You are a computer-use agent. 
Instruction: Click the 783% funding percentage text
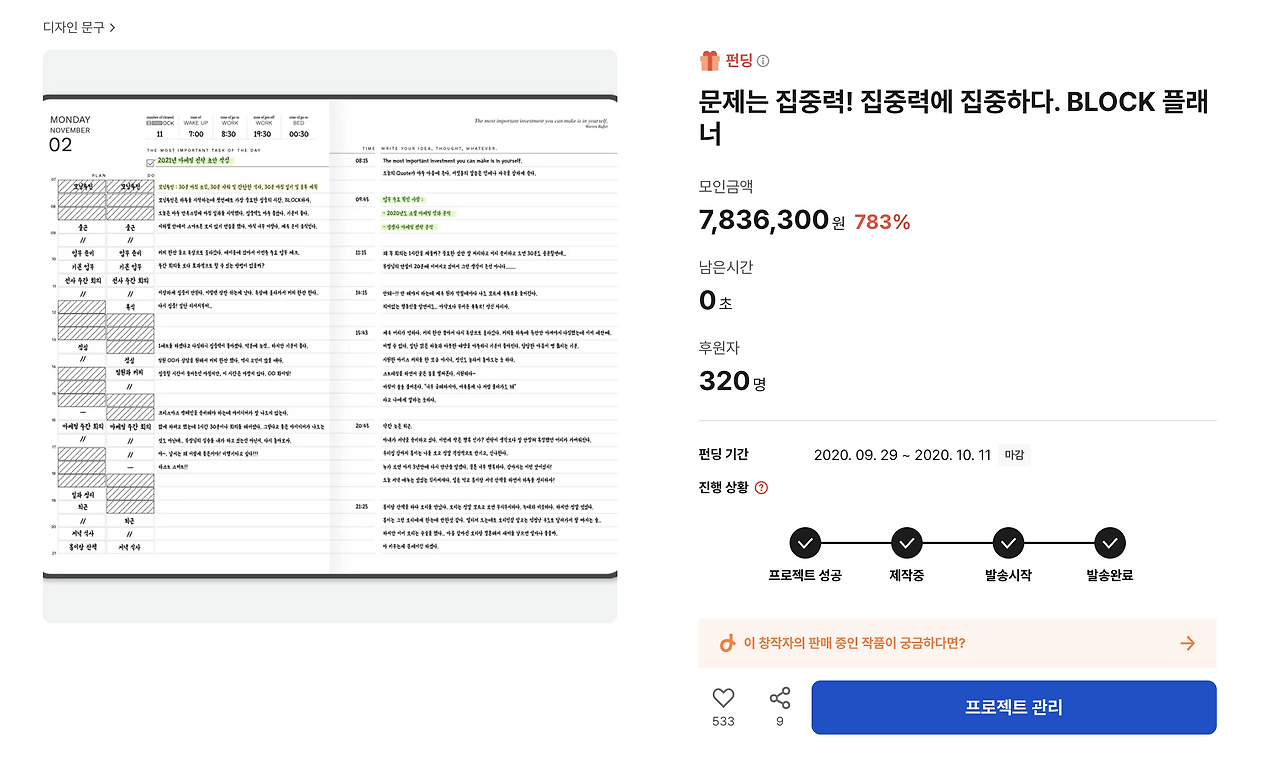pos(881,222)
